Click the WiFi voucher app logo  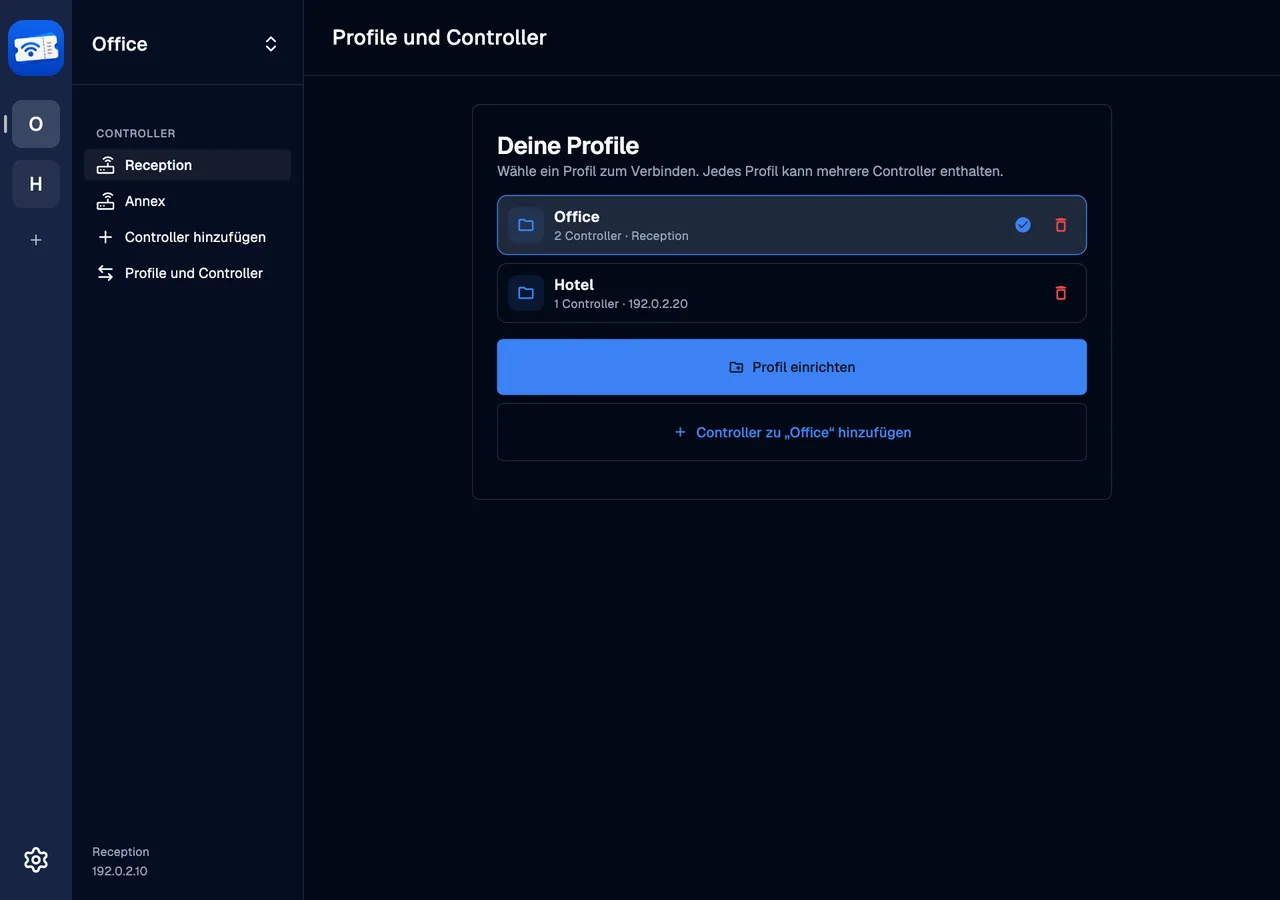36,48
